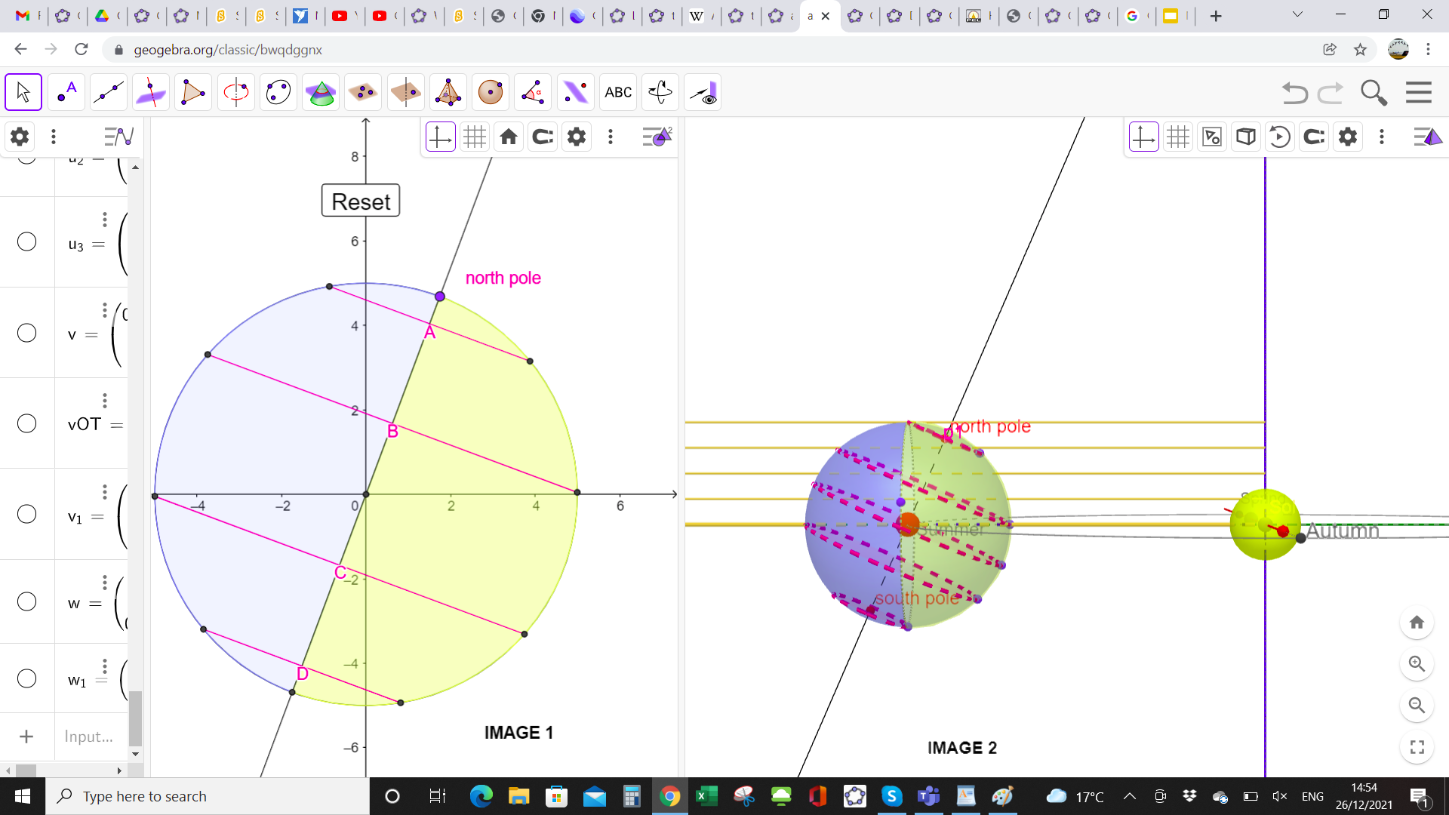Viewport: 1449px width, 815px height.
Task: Open the GeoGebra hamburger main menu
Action: [1419, 92]
